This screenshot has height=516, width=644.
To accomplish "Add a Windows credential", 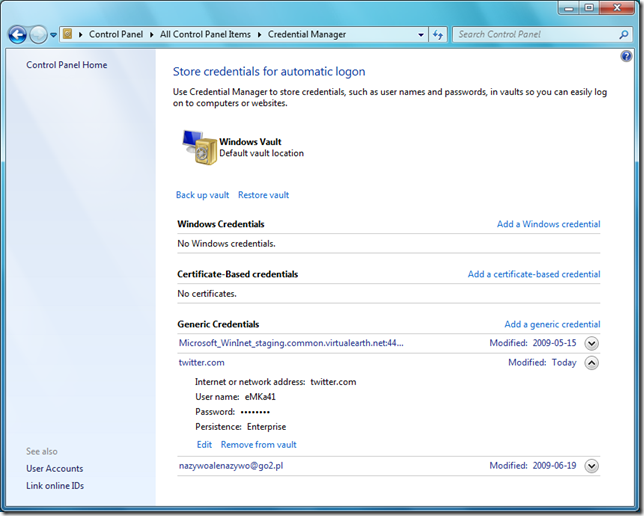I will [548, 224].
